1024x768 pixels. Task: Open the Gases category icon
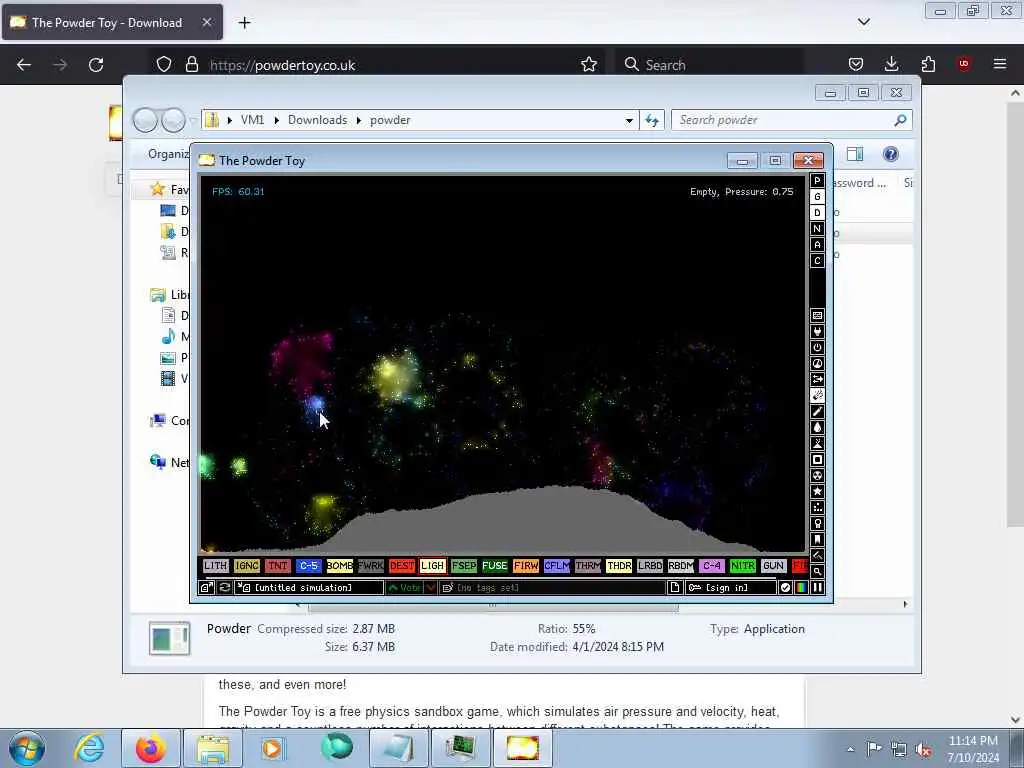coord(817,411)
